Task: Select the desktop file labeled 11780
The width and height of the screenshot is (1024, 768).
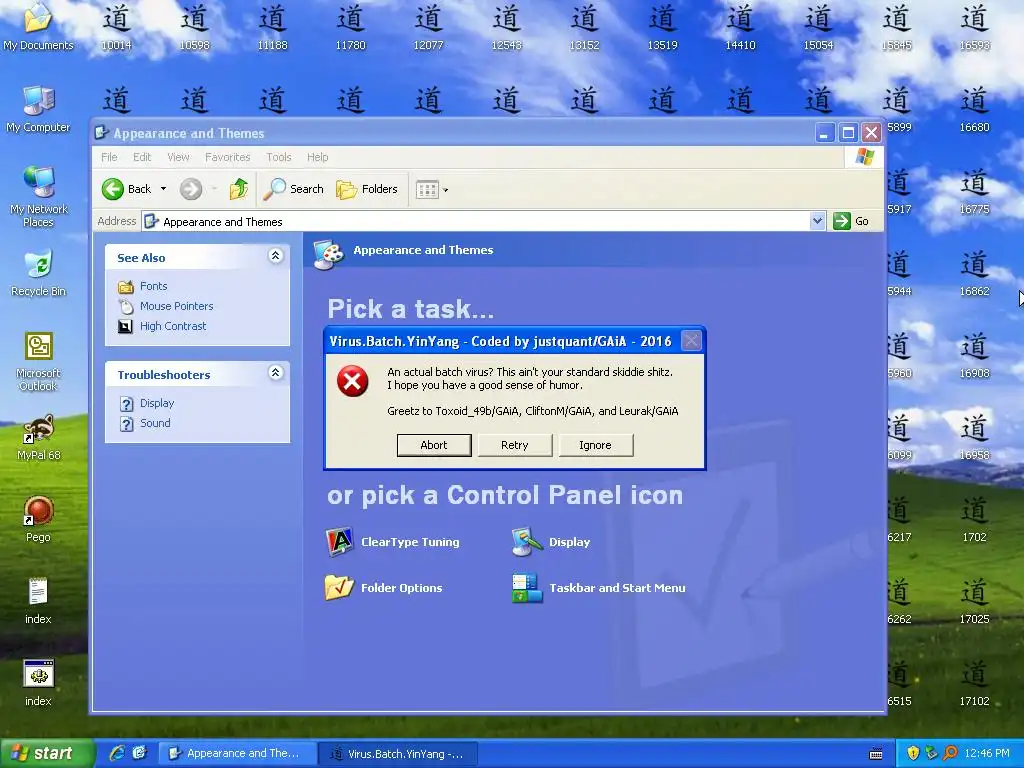Action: point(351,27)
